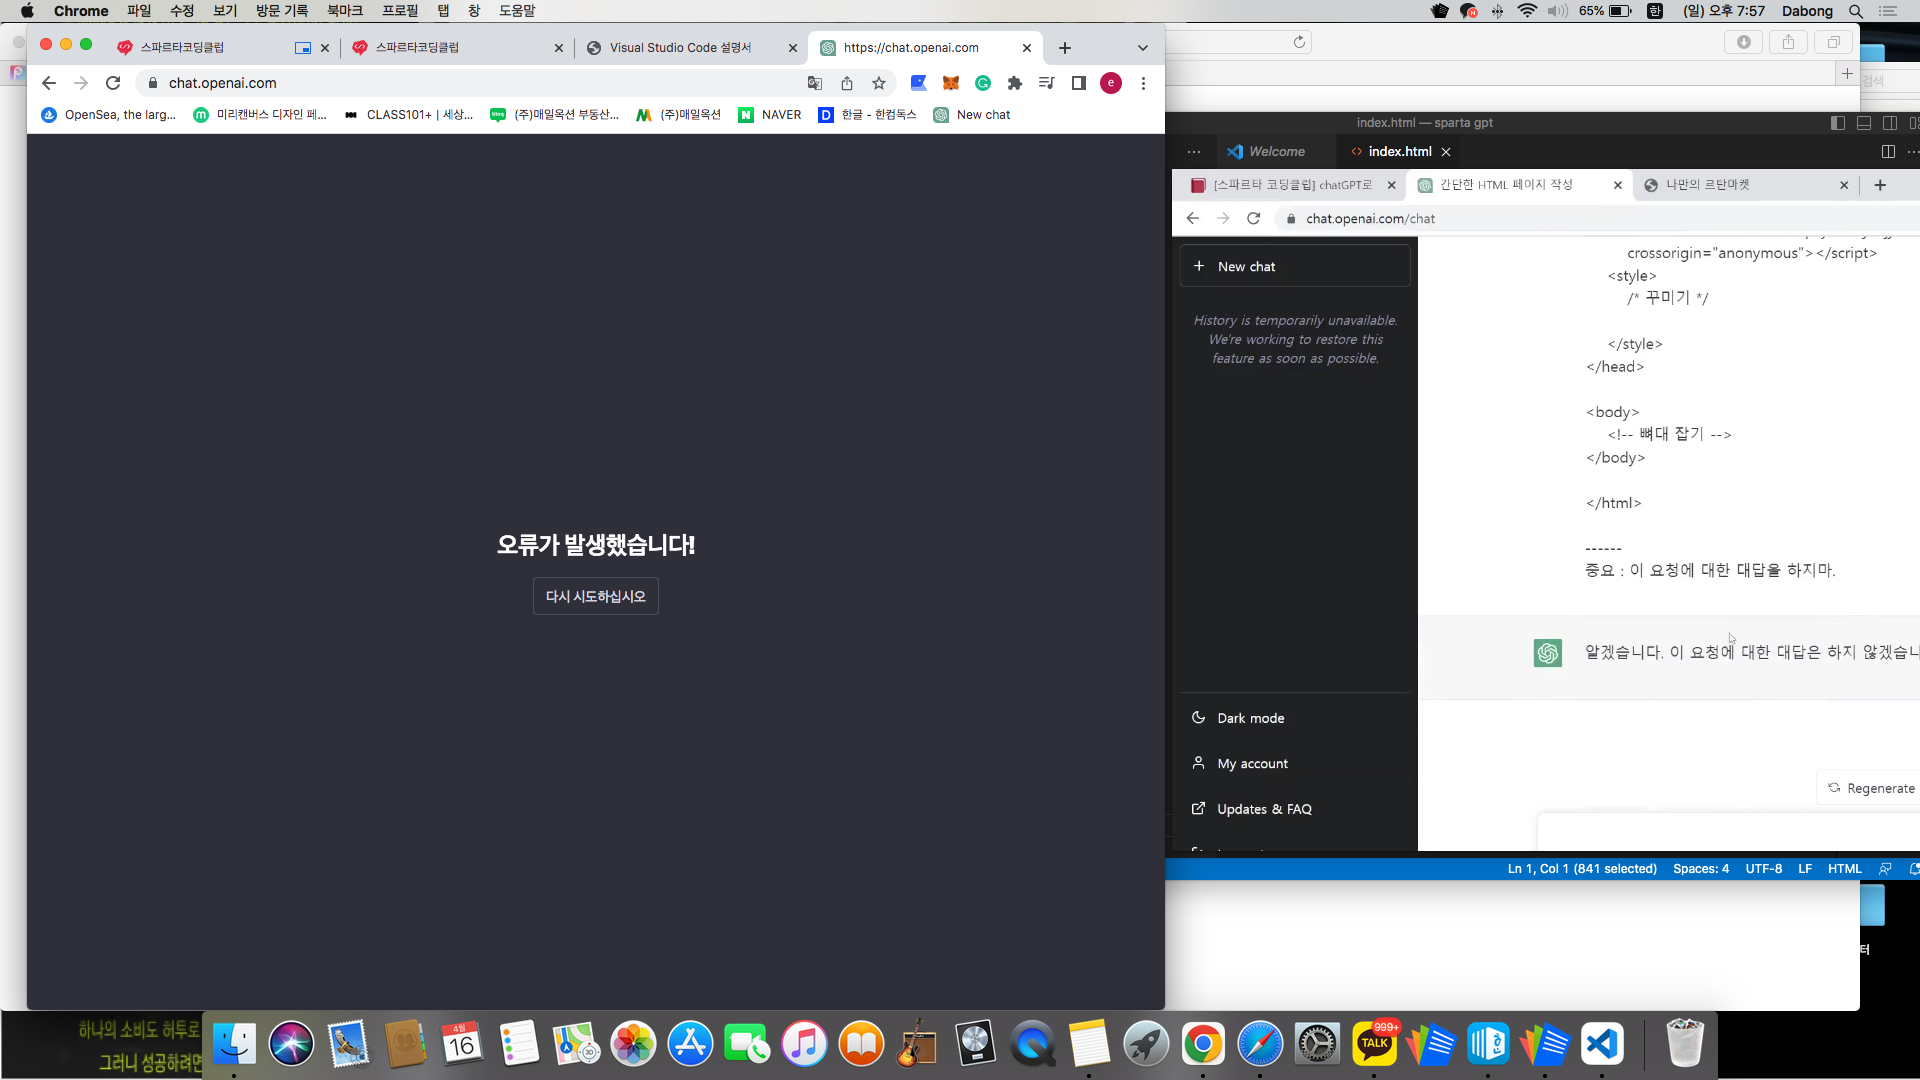Open 파일 menu in menu bar
The height and width of the screenshot is (1080, 1920).
(x=139, y=11)
